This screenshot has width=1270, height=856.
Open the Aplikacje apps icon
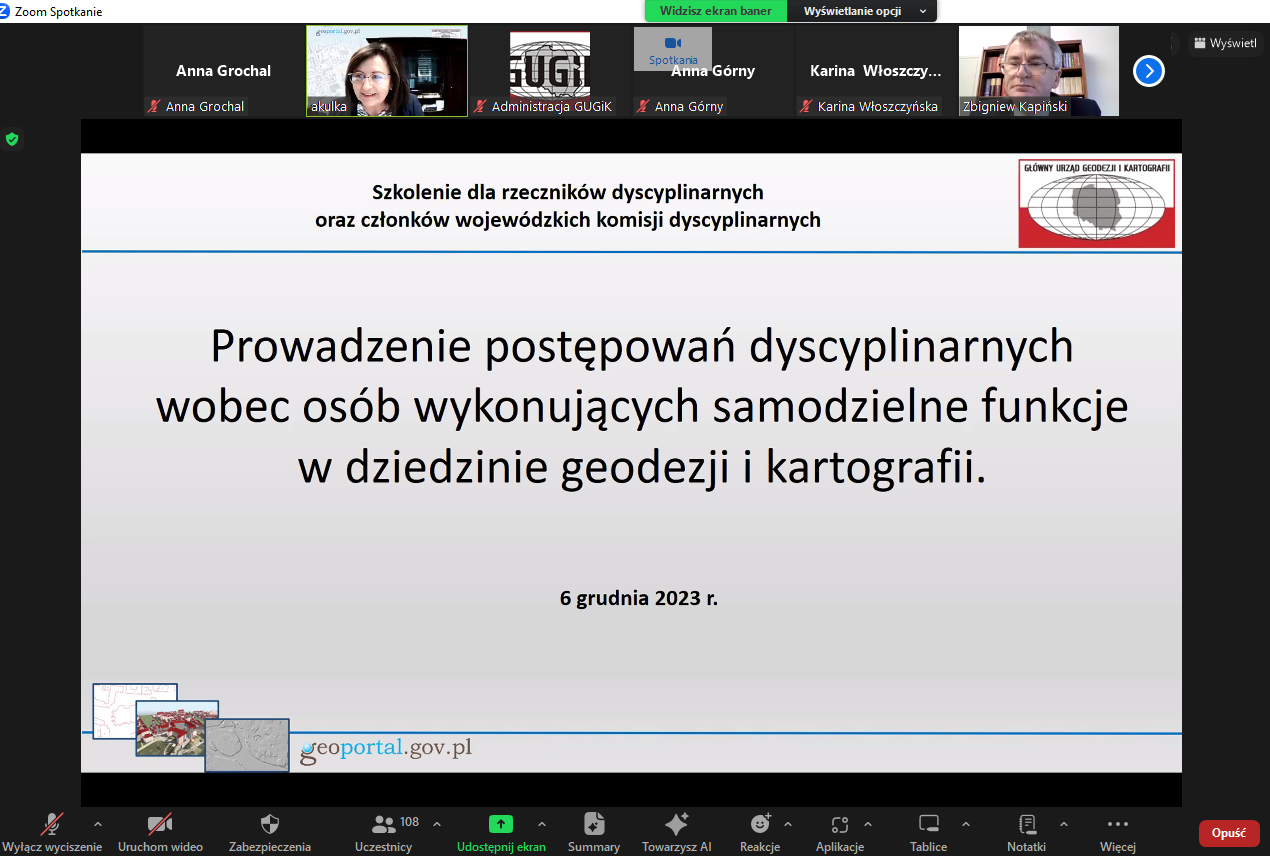(839, 825)
